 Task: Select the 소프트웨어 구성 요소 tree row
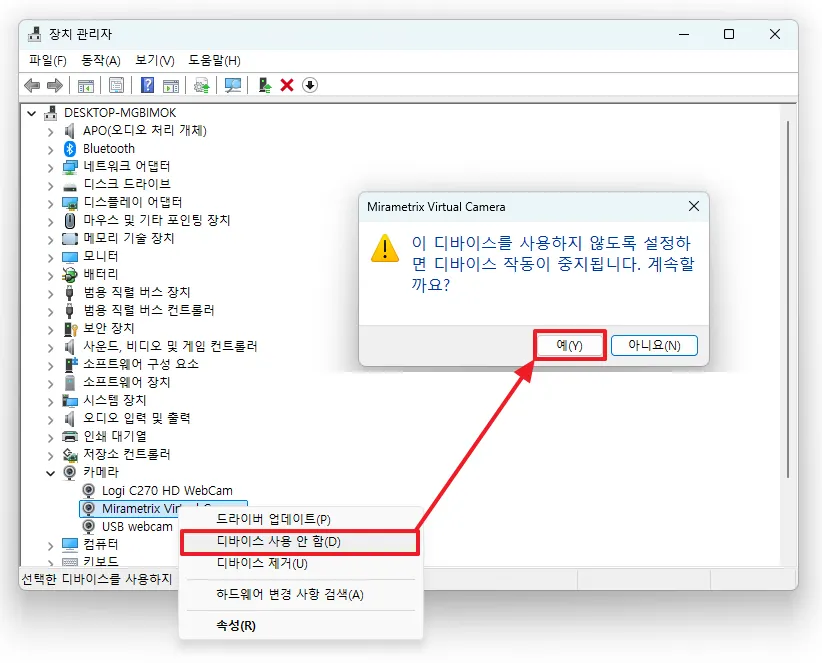131,364
